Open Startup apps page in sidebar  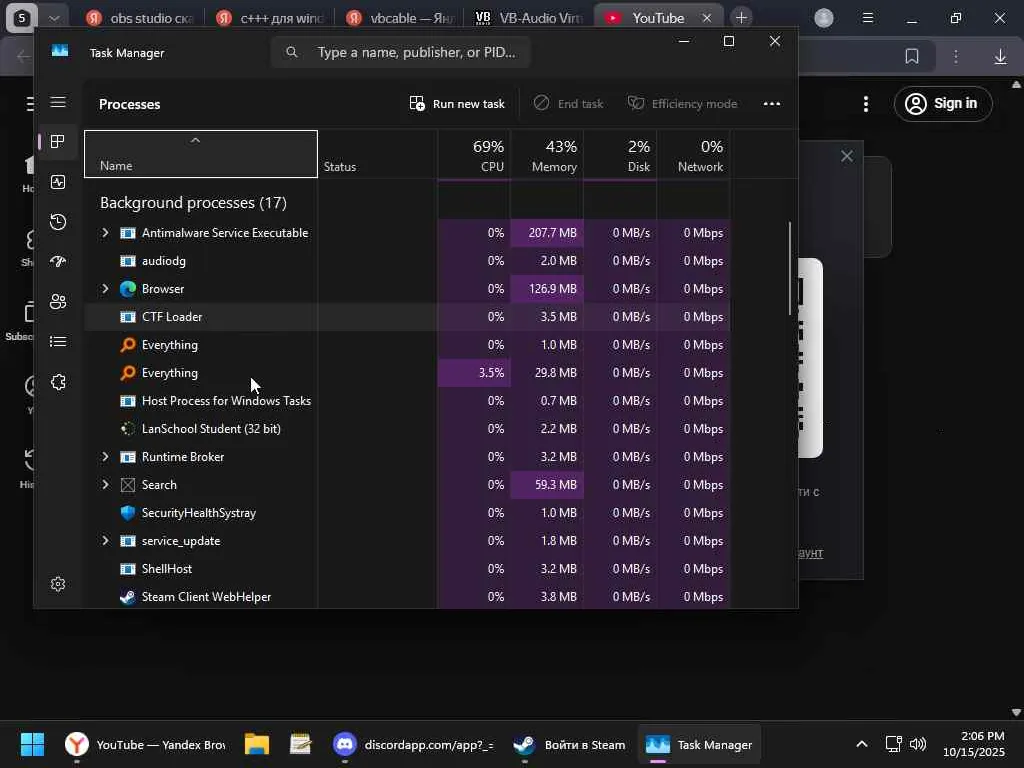[x=58, y=262]
